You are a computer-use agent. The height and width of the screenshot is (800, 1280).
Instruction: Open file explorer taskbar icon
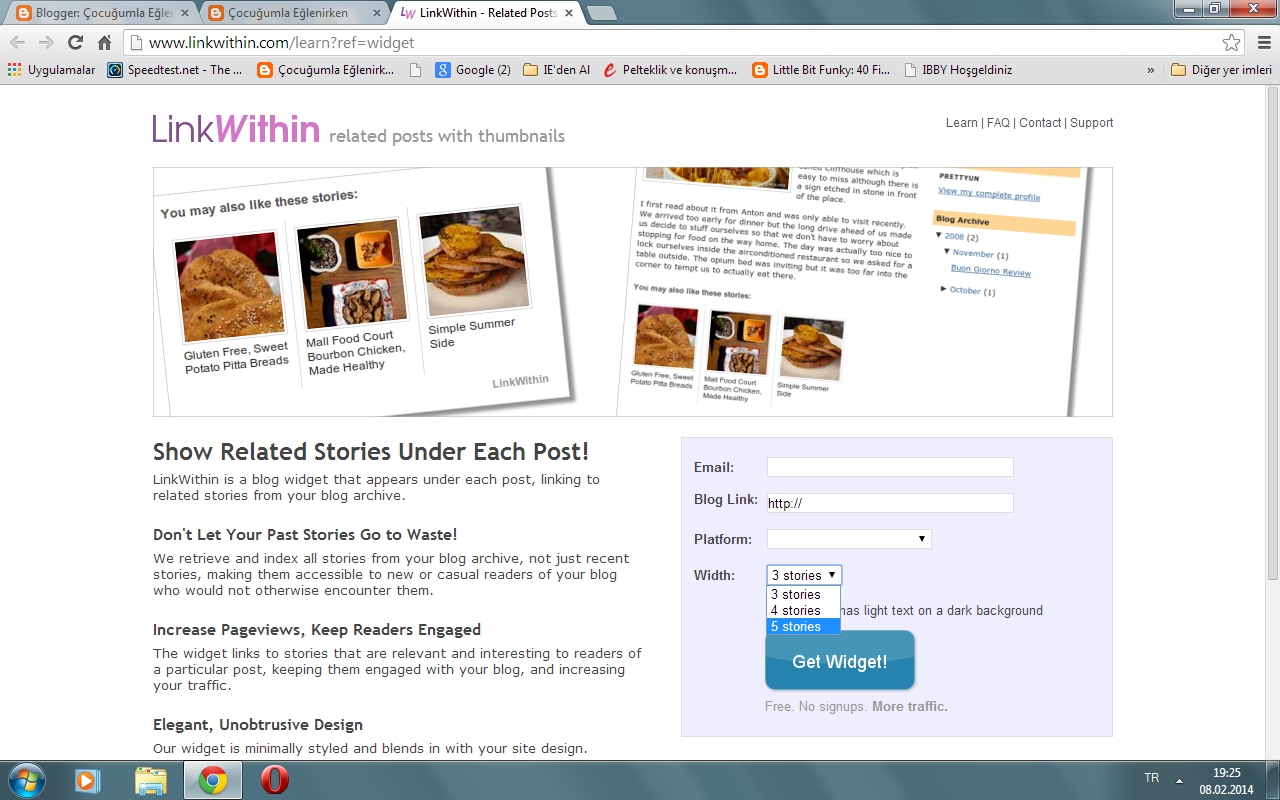(x=150, y=780)
